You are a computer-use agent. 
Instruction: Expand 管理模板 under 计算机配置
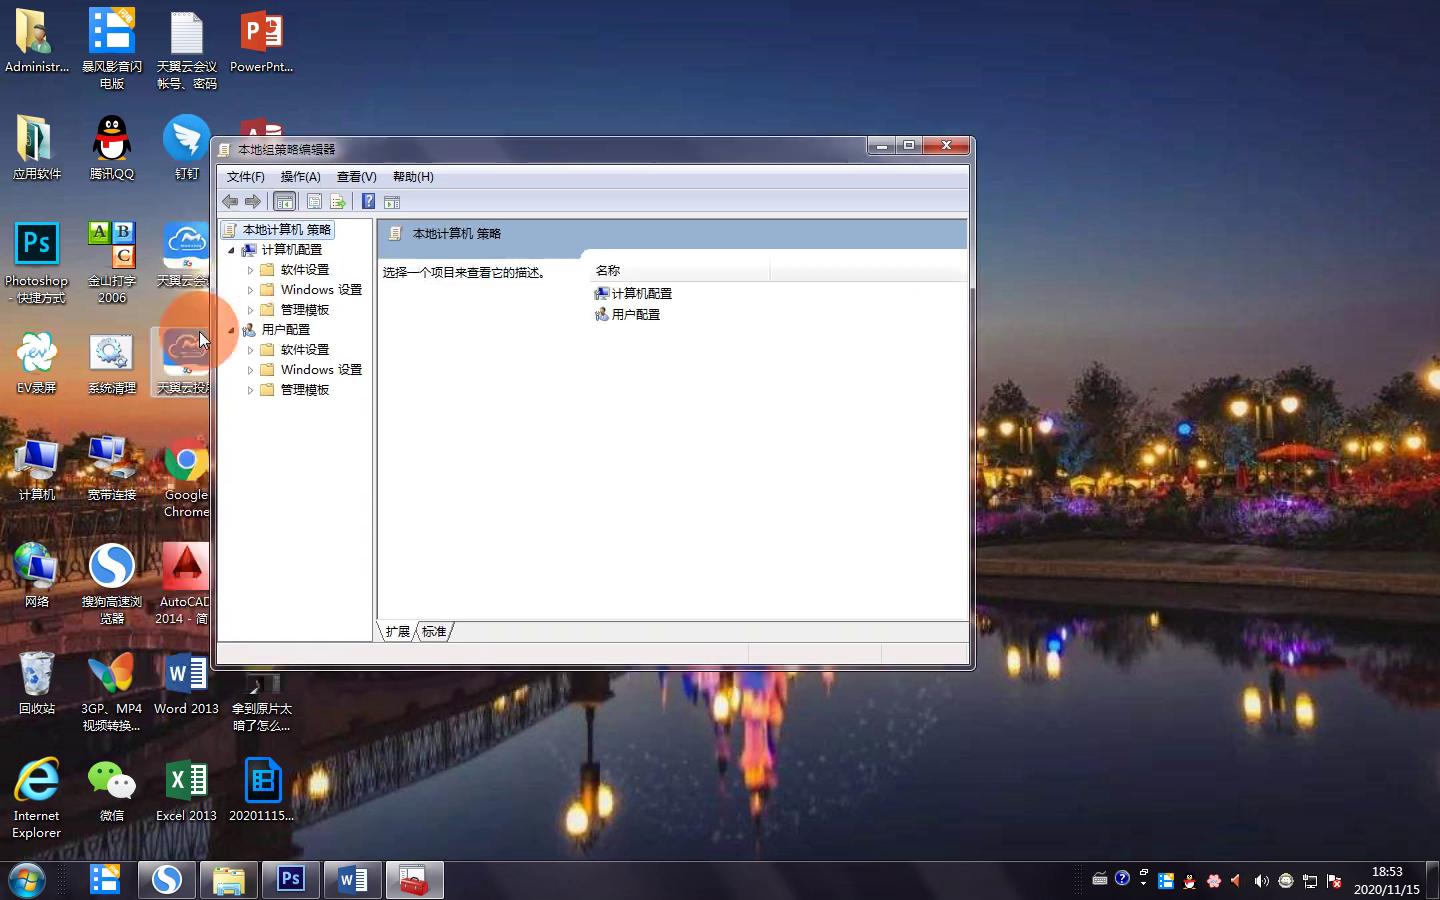(x=251, y=310)
